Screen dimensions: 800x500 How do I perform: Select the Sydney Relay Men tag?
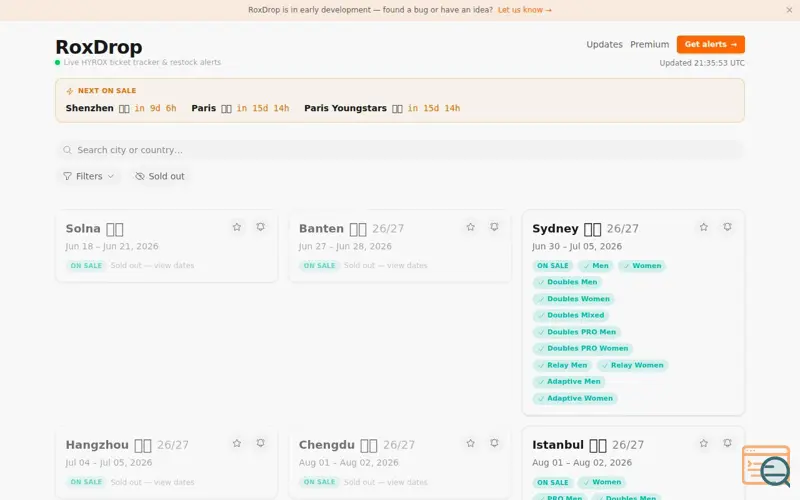pyautogui.click(x=562, y=365)
